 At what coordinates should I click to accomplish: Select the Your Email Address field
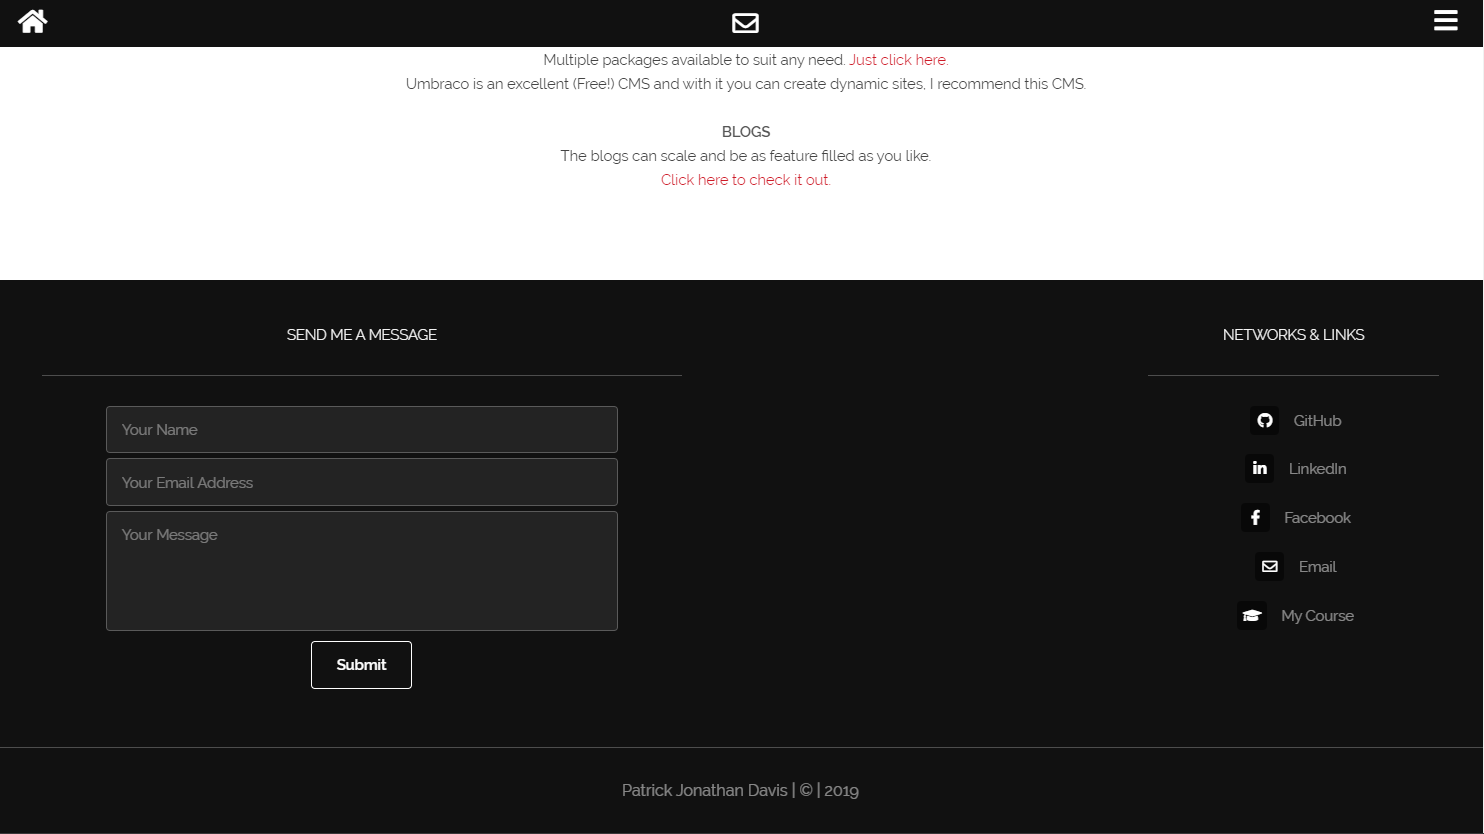pyautogui.click(x=361, y=481)
